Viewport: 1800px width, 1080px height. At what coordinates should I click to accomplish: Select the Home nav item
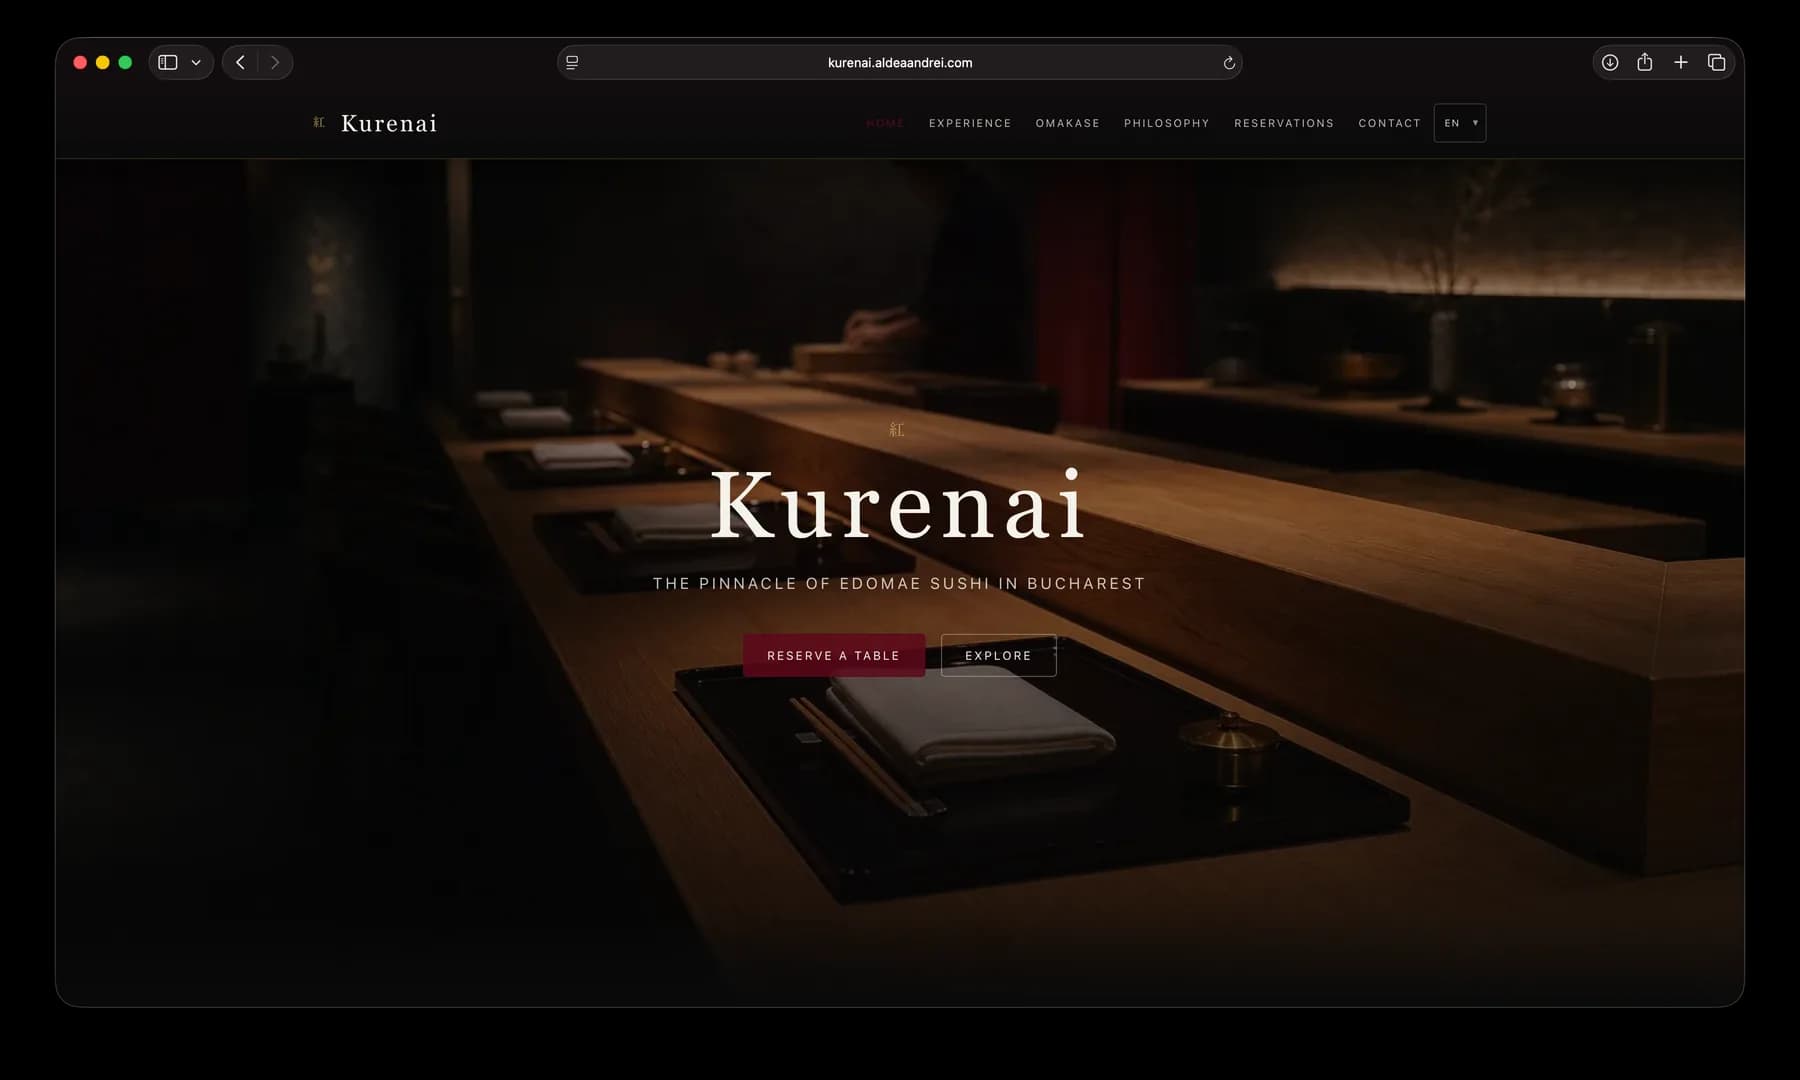click(x=885, y=123)
